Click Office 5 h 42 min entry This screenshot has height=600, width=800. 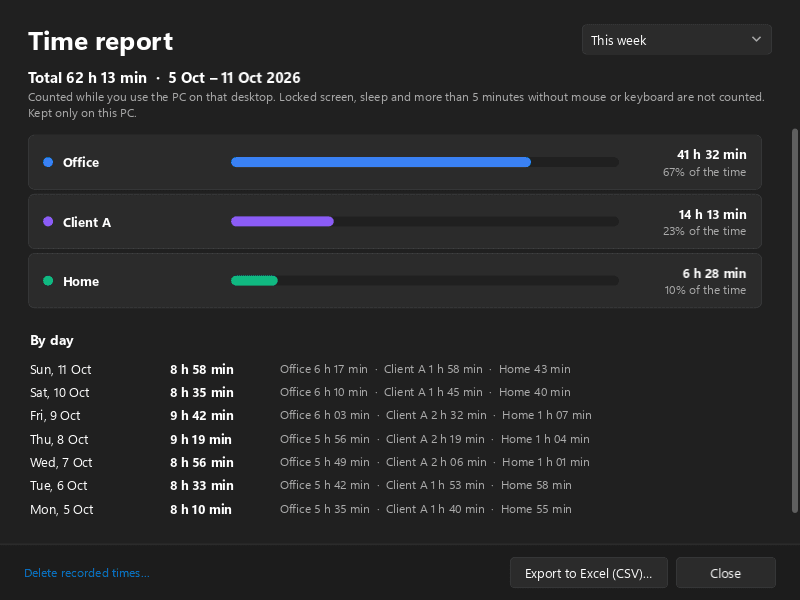click(324, 485)
